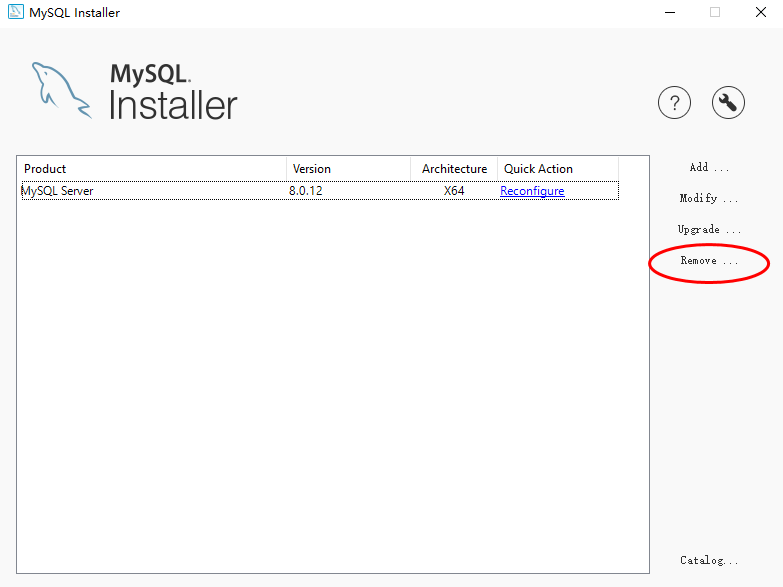The image size is (783, 587).
Task: Click the Version column header
Action: point(349,169)
